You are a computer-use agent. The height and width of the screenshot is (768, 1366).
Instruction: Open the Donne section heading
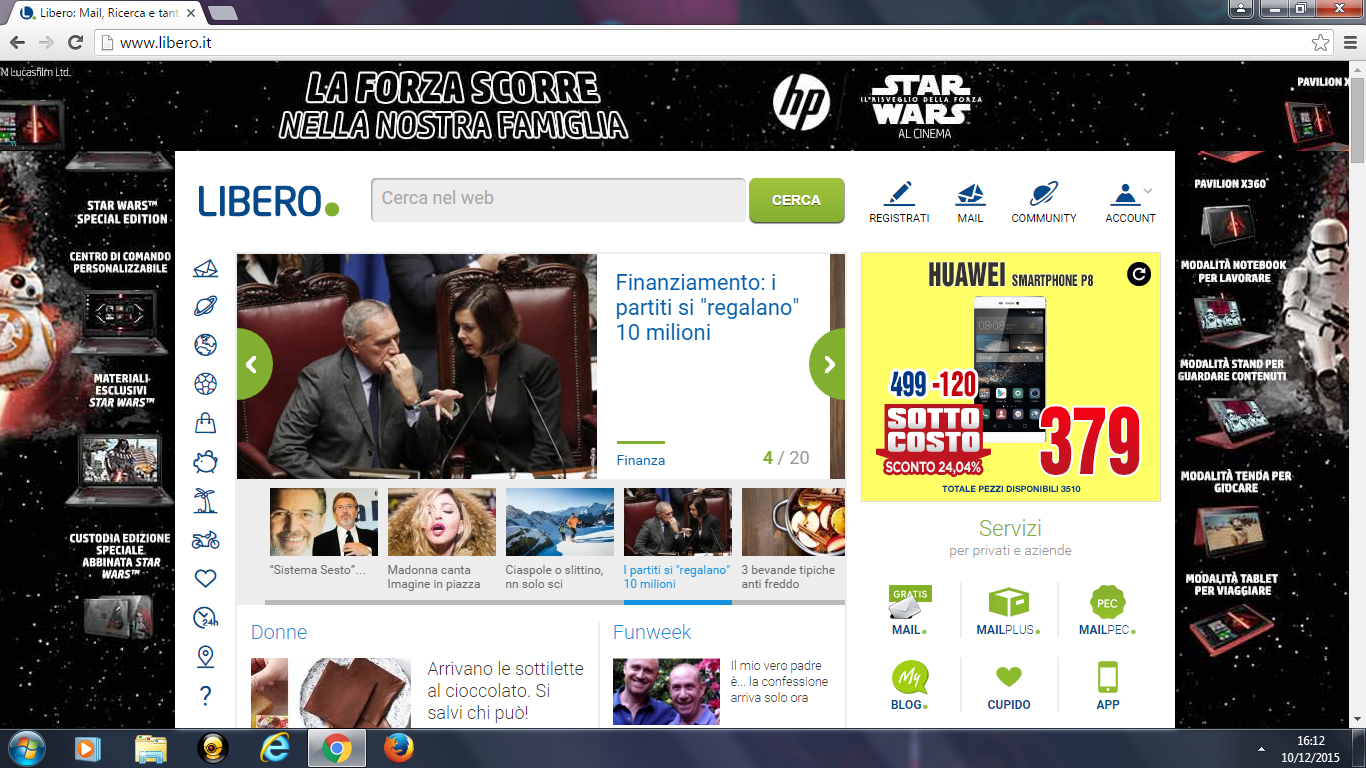click(279, 632)
